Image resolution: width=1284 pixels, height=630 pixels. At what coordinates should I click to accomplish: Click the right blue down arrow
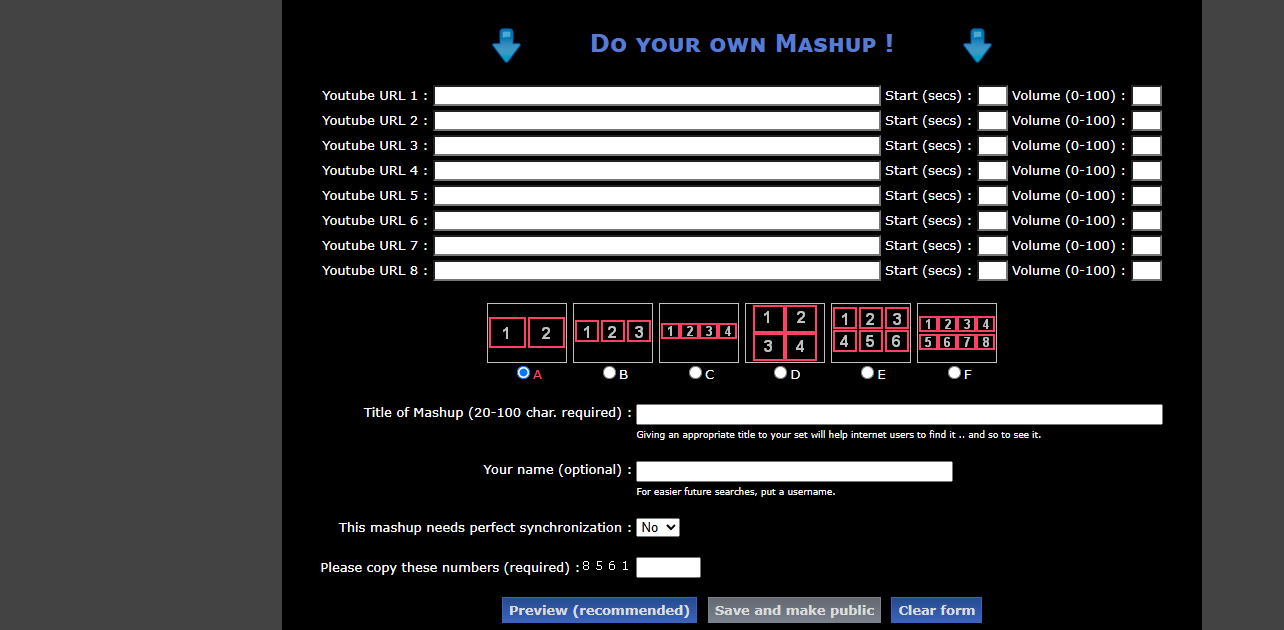(x=977, y=45)
